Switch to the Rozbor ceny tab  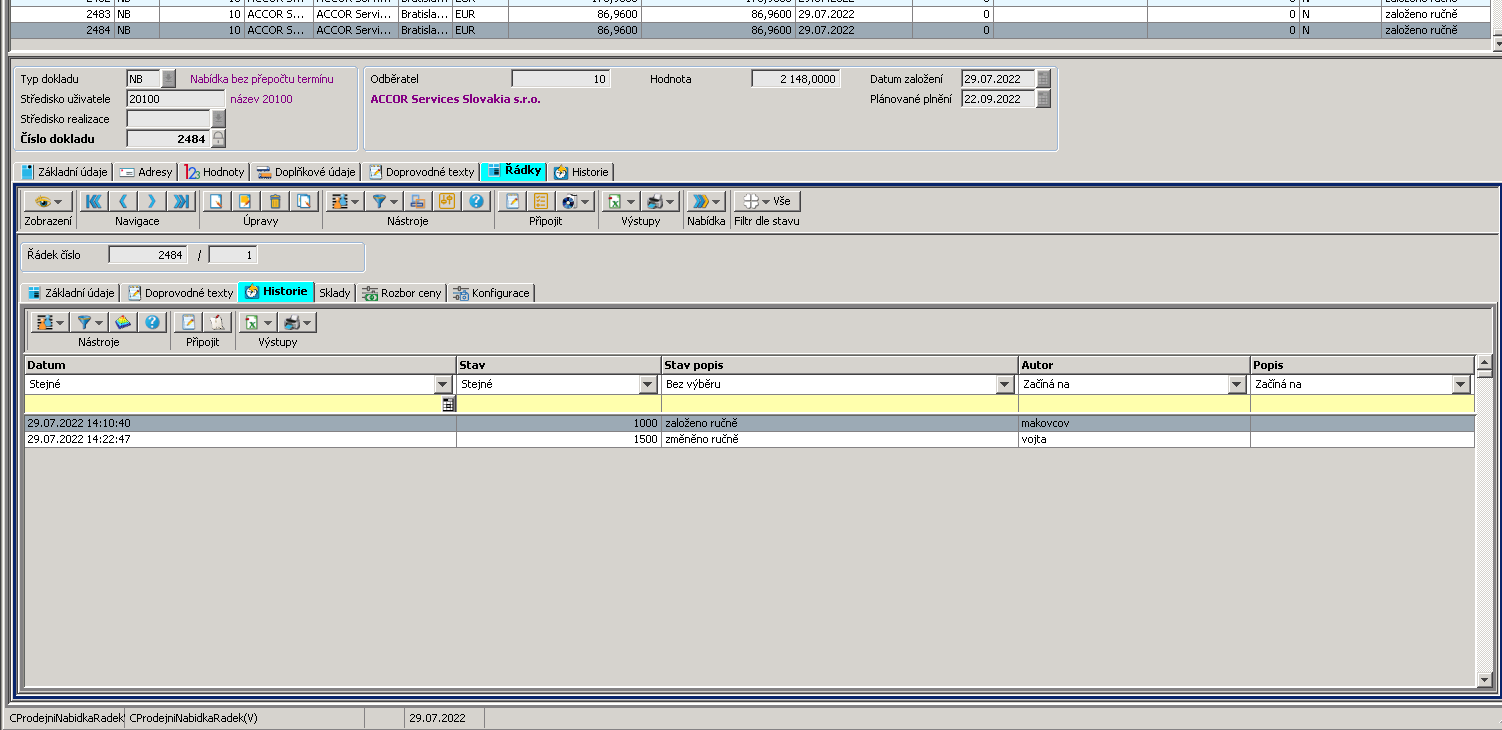[x=402, y=293]
